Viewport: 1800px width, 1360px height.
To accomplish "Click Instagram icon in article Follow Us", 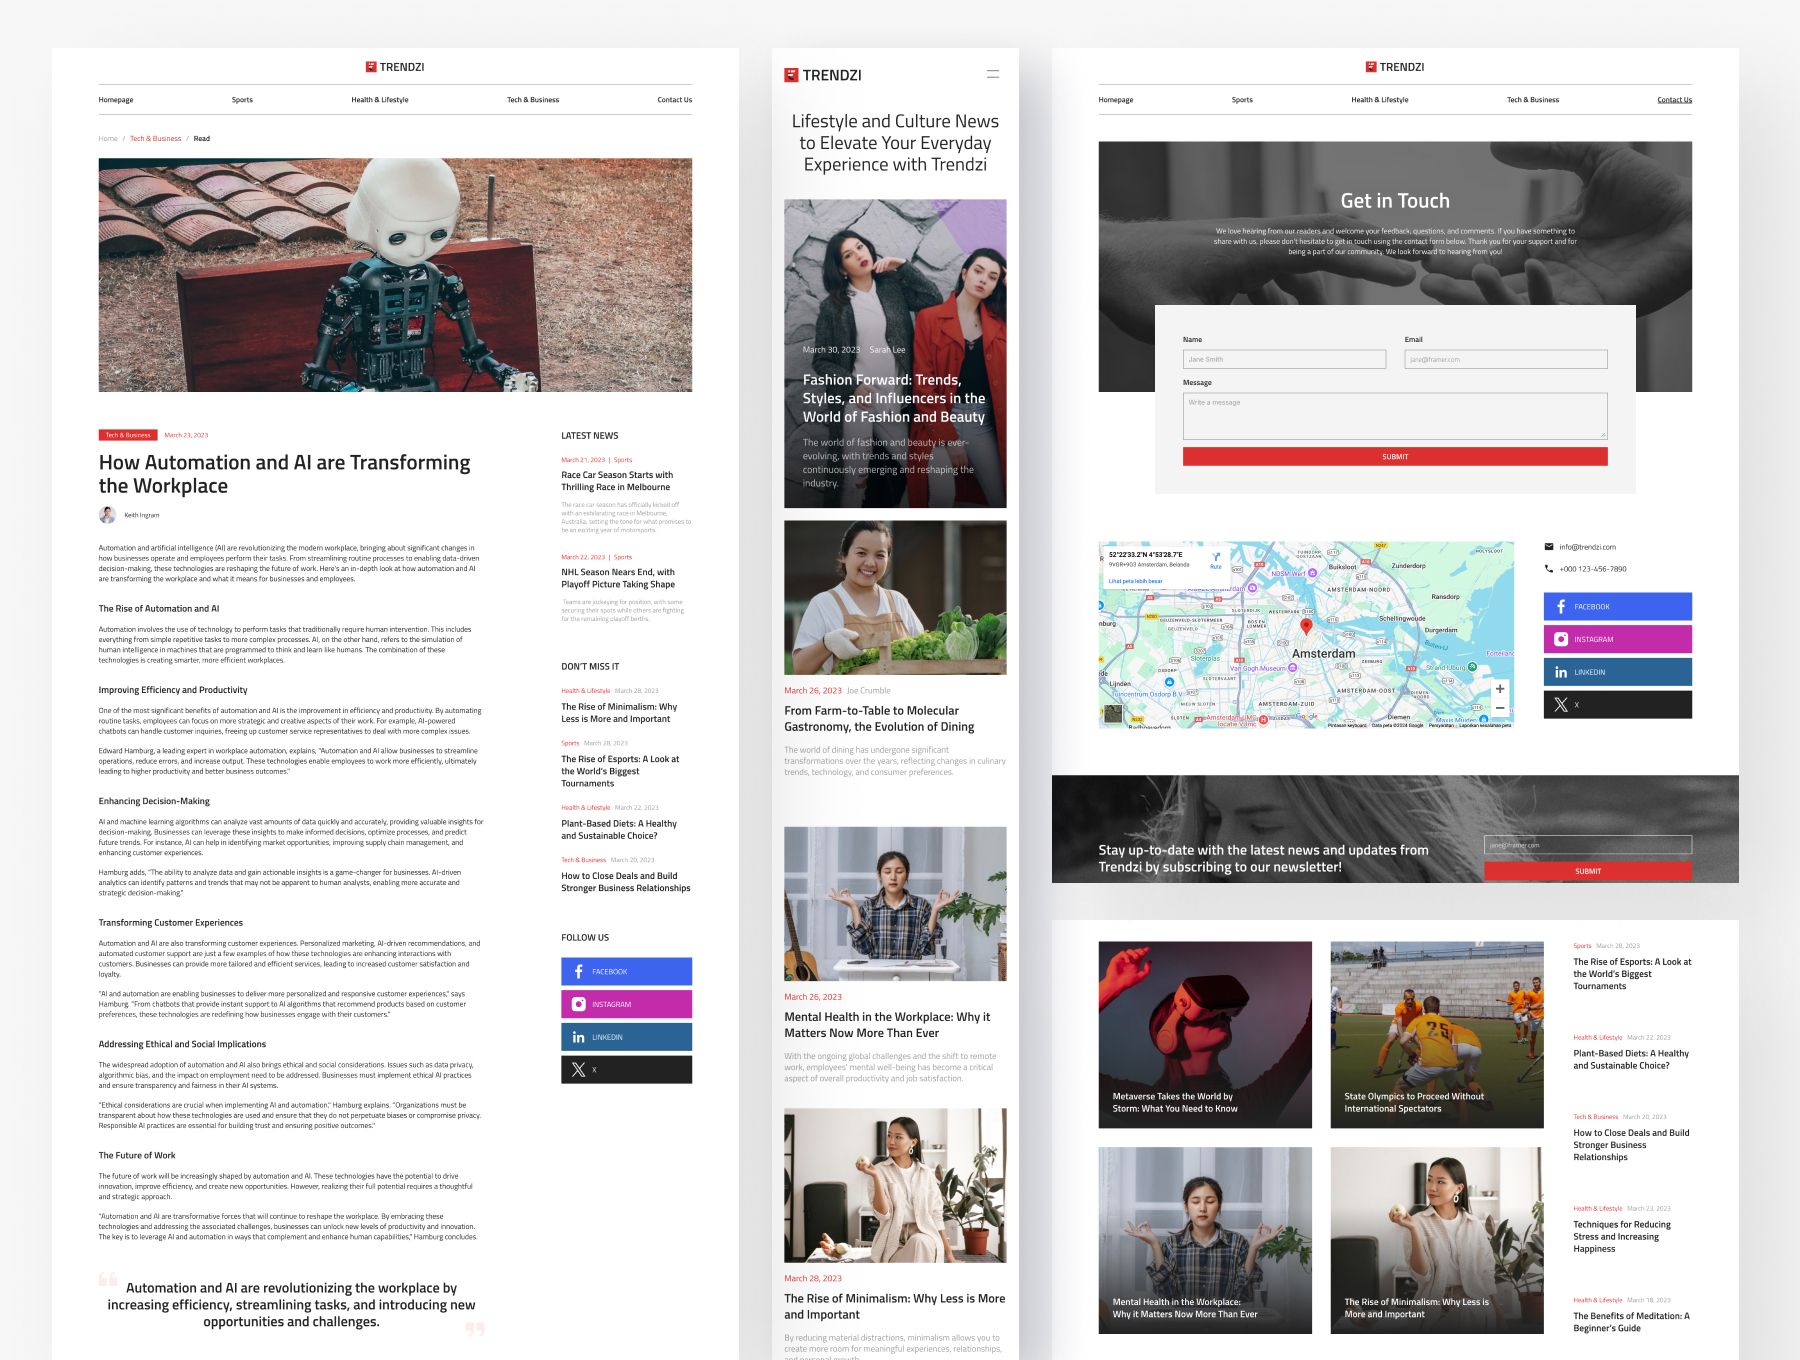I will 578,1004.
